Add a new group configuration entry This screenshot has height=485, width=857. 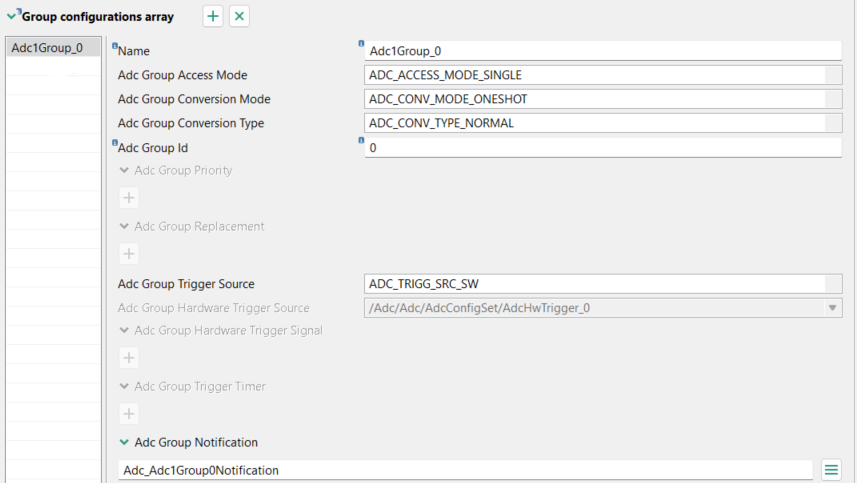[213, 16]
